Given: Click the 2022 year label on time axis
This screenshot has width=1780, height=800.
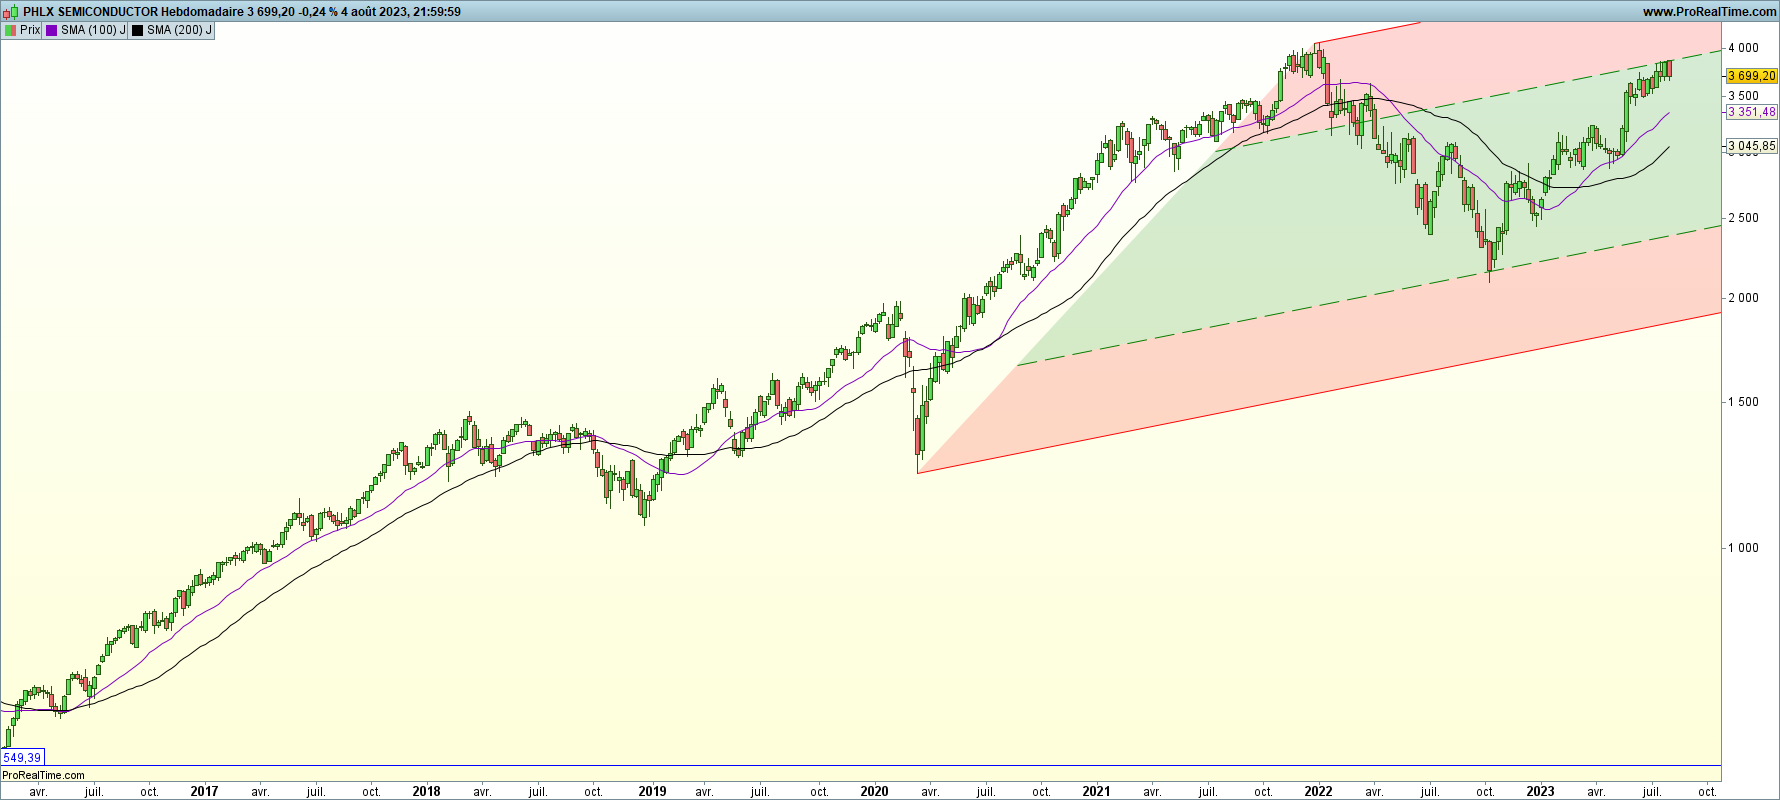Looking at the screenshot, I should (x=1318, y=791).
